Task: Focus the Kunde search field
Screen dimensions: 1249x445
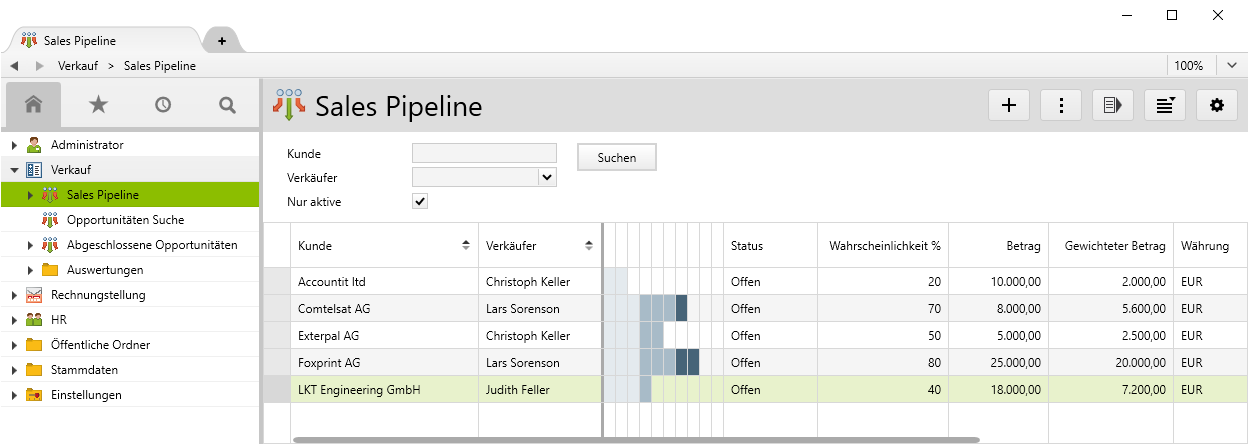Action: click(484, 153)
